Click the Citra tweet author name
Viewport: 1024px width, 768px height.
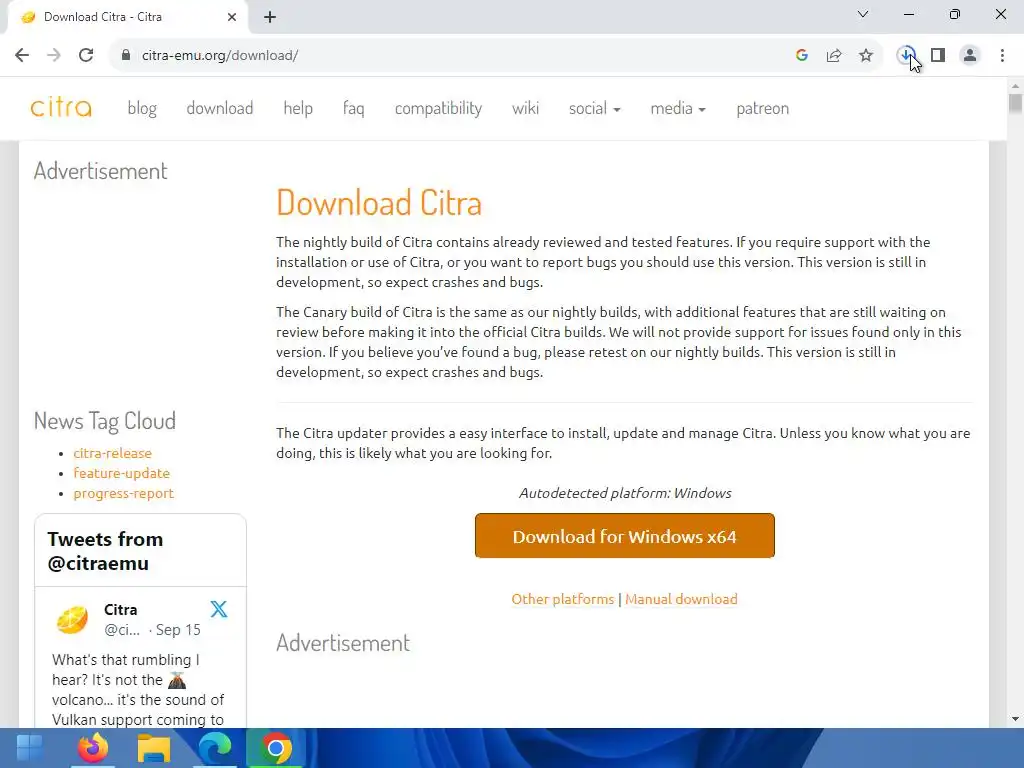tap(121, 610)
